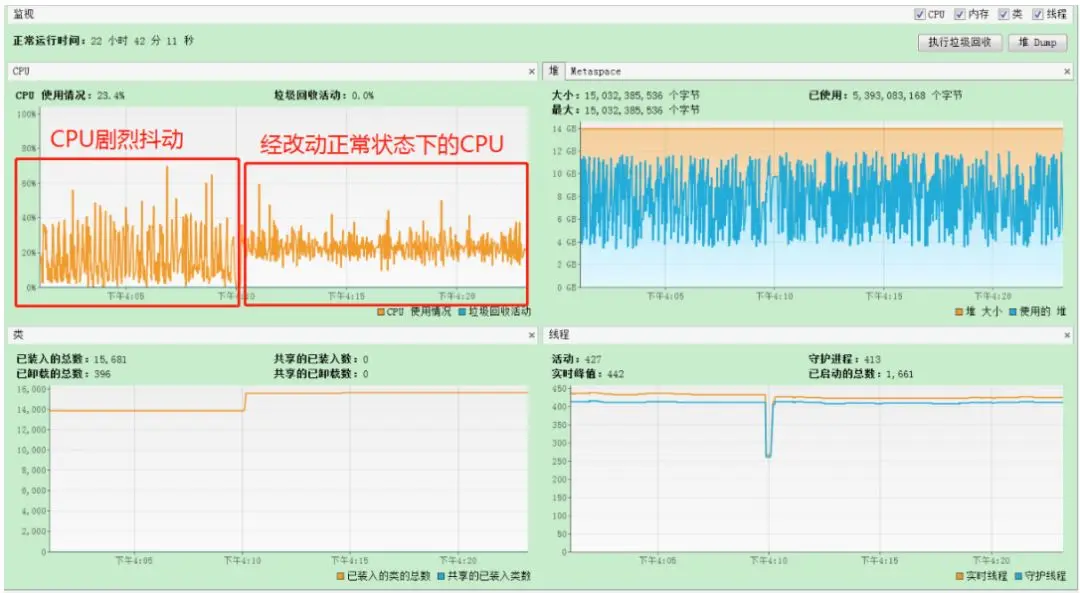
Task: Toggle the 类 (classes) checkbox
Action: coord(1004,14)
